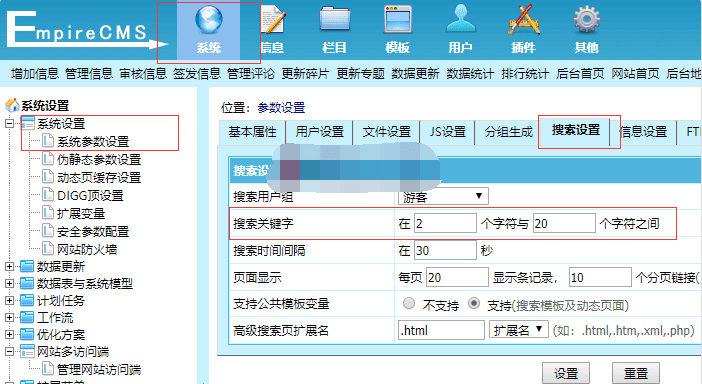The image size is (702, 384).
Task: Expand the 计划任务 tree node
Action: pyautogui.click(x=9, y=300)
